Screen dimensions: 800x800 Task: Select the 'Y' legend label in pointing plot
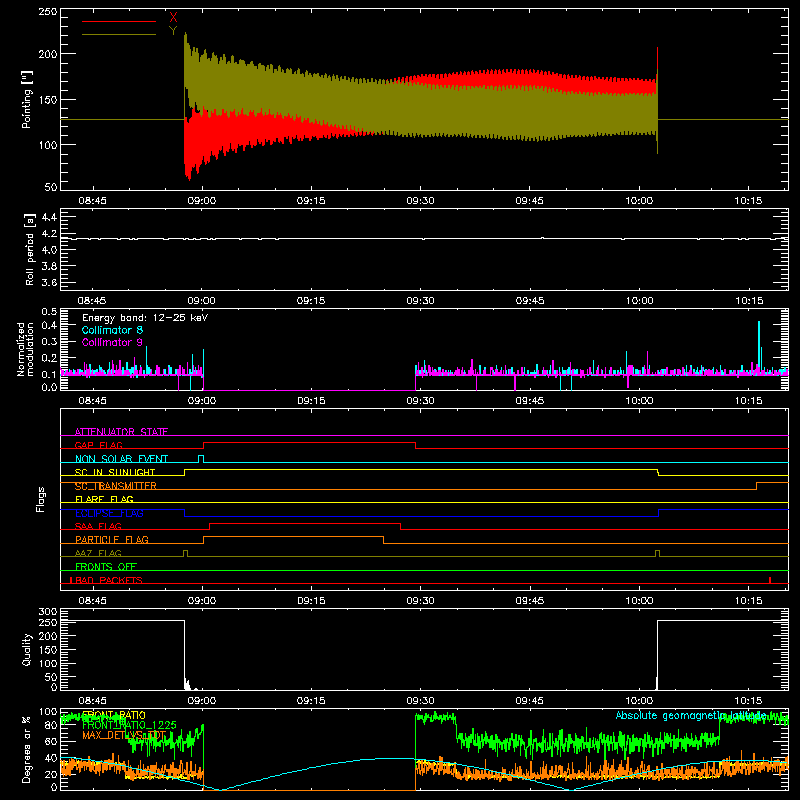coord(173,31)
